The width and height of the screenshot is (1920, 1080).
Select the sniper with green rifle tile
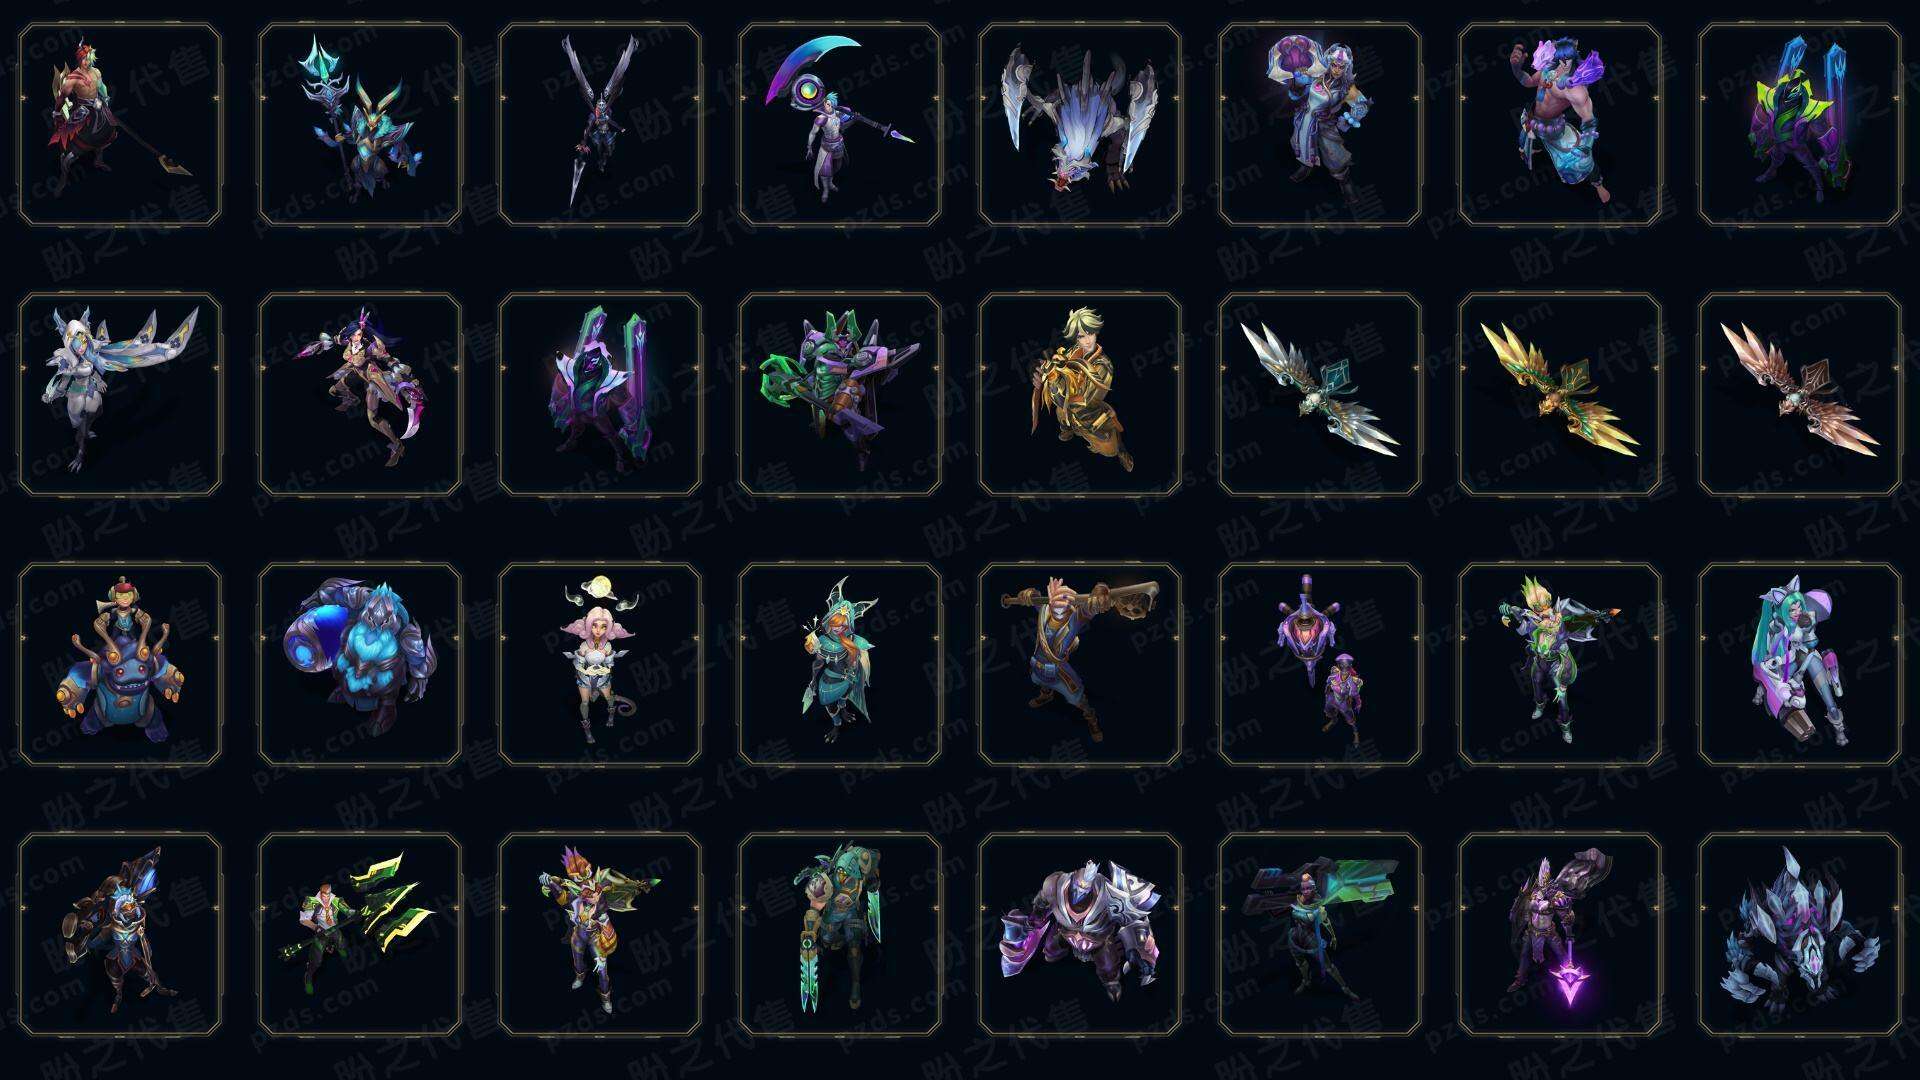click(1320, 934)
